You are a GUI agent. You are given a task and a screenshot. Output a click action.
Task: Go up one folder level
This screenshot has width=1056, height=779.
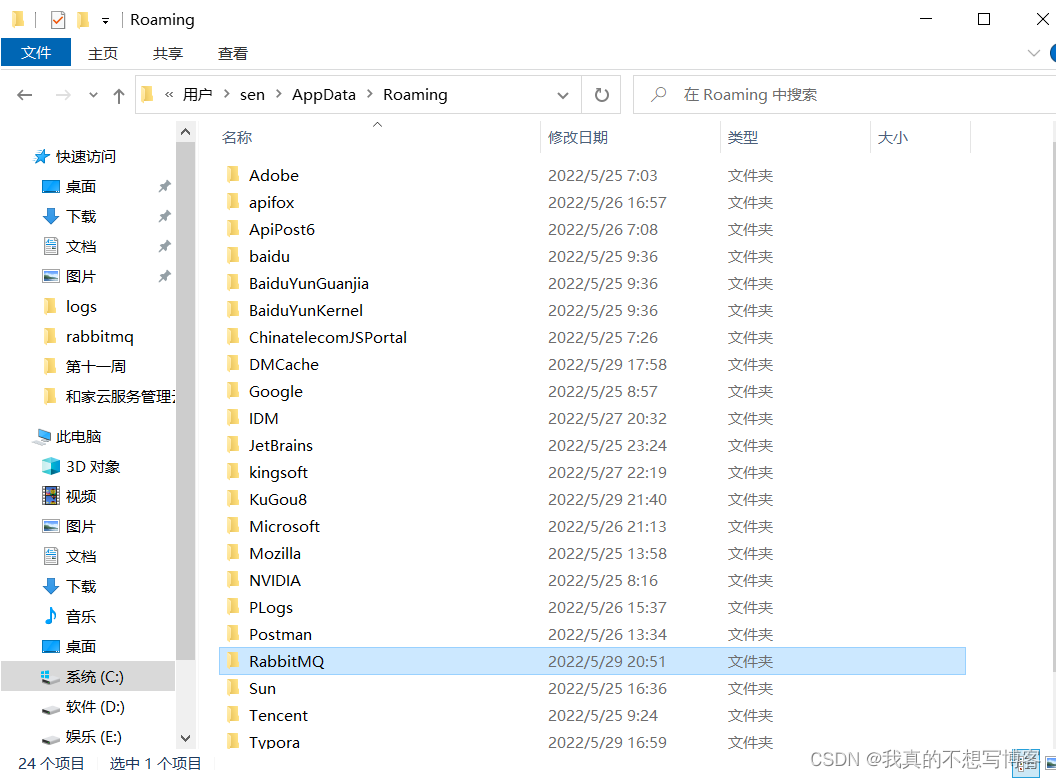[119, 96]
